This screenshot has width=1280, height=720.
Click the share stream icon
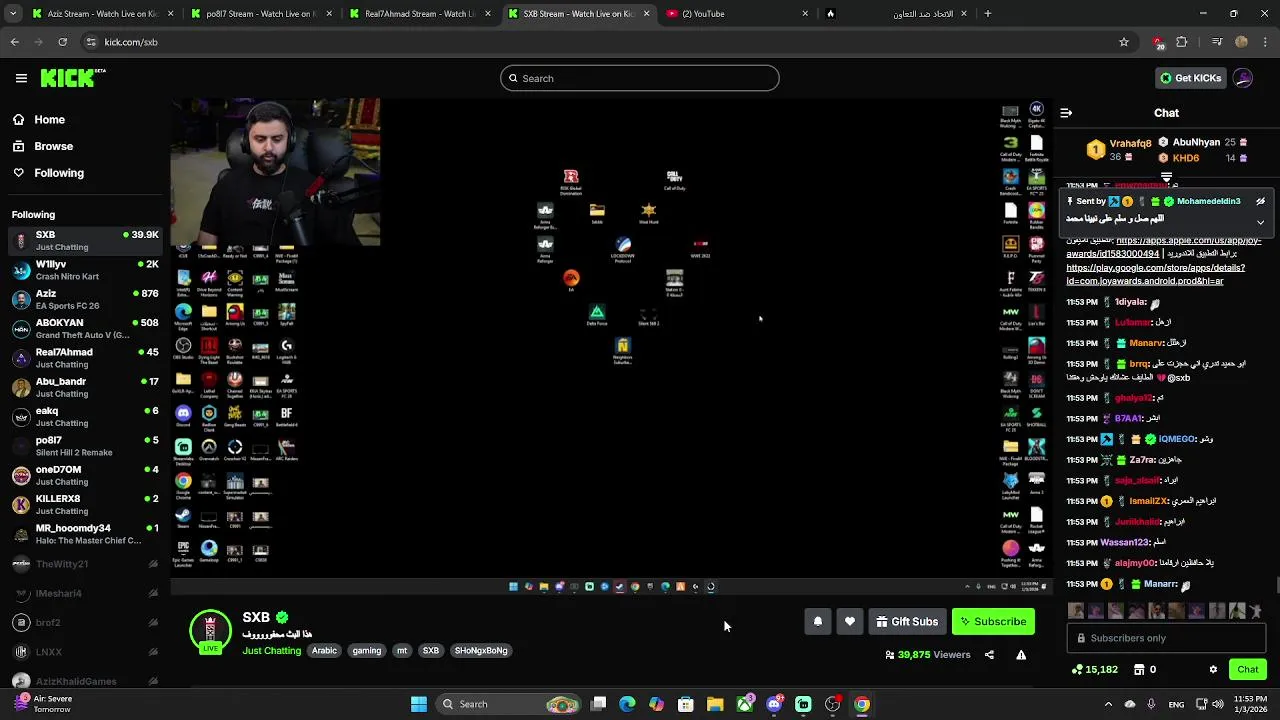[x=989, y=655]
